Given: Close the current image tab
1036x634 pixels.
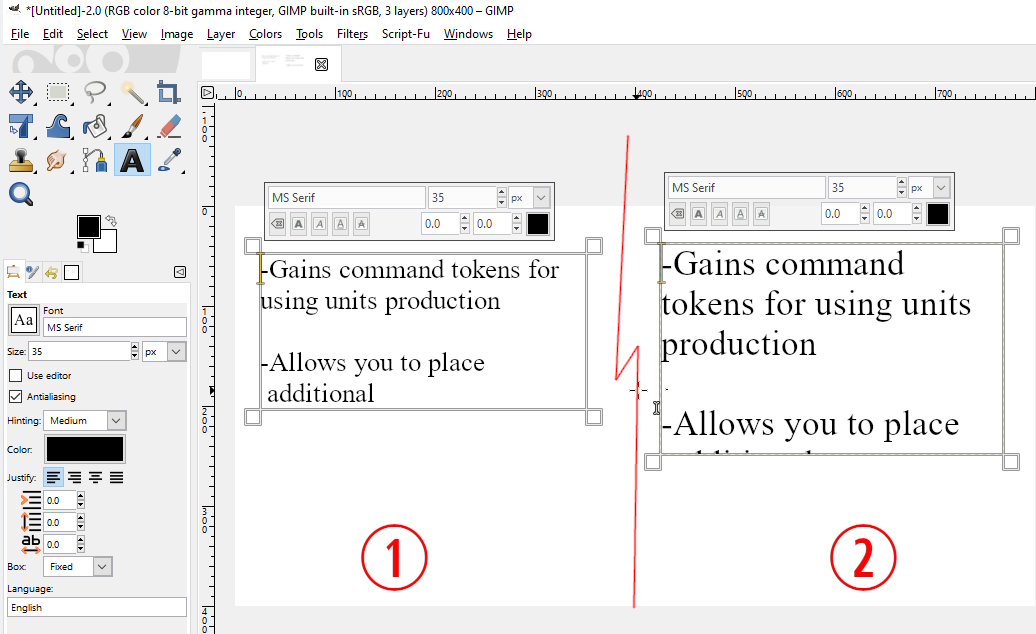Looking at the screenshot, I should point(321,64).
